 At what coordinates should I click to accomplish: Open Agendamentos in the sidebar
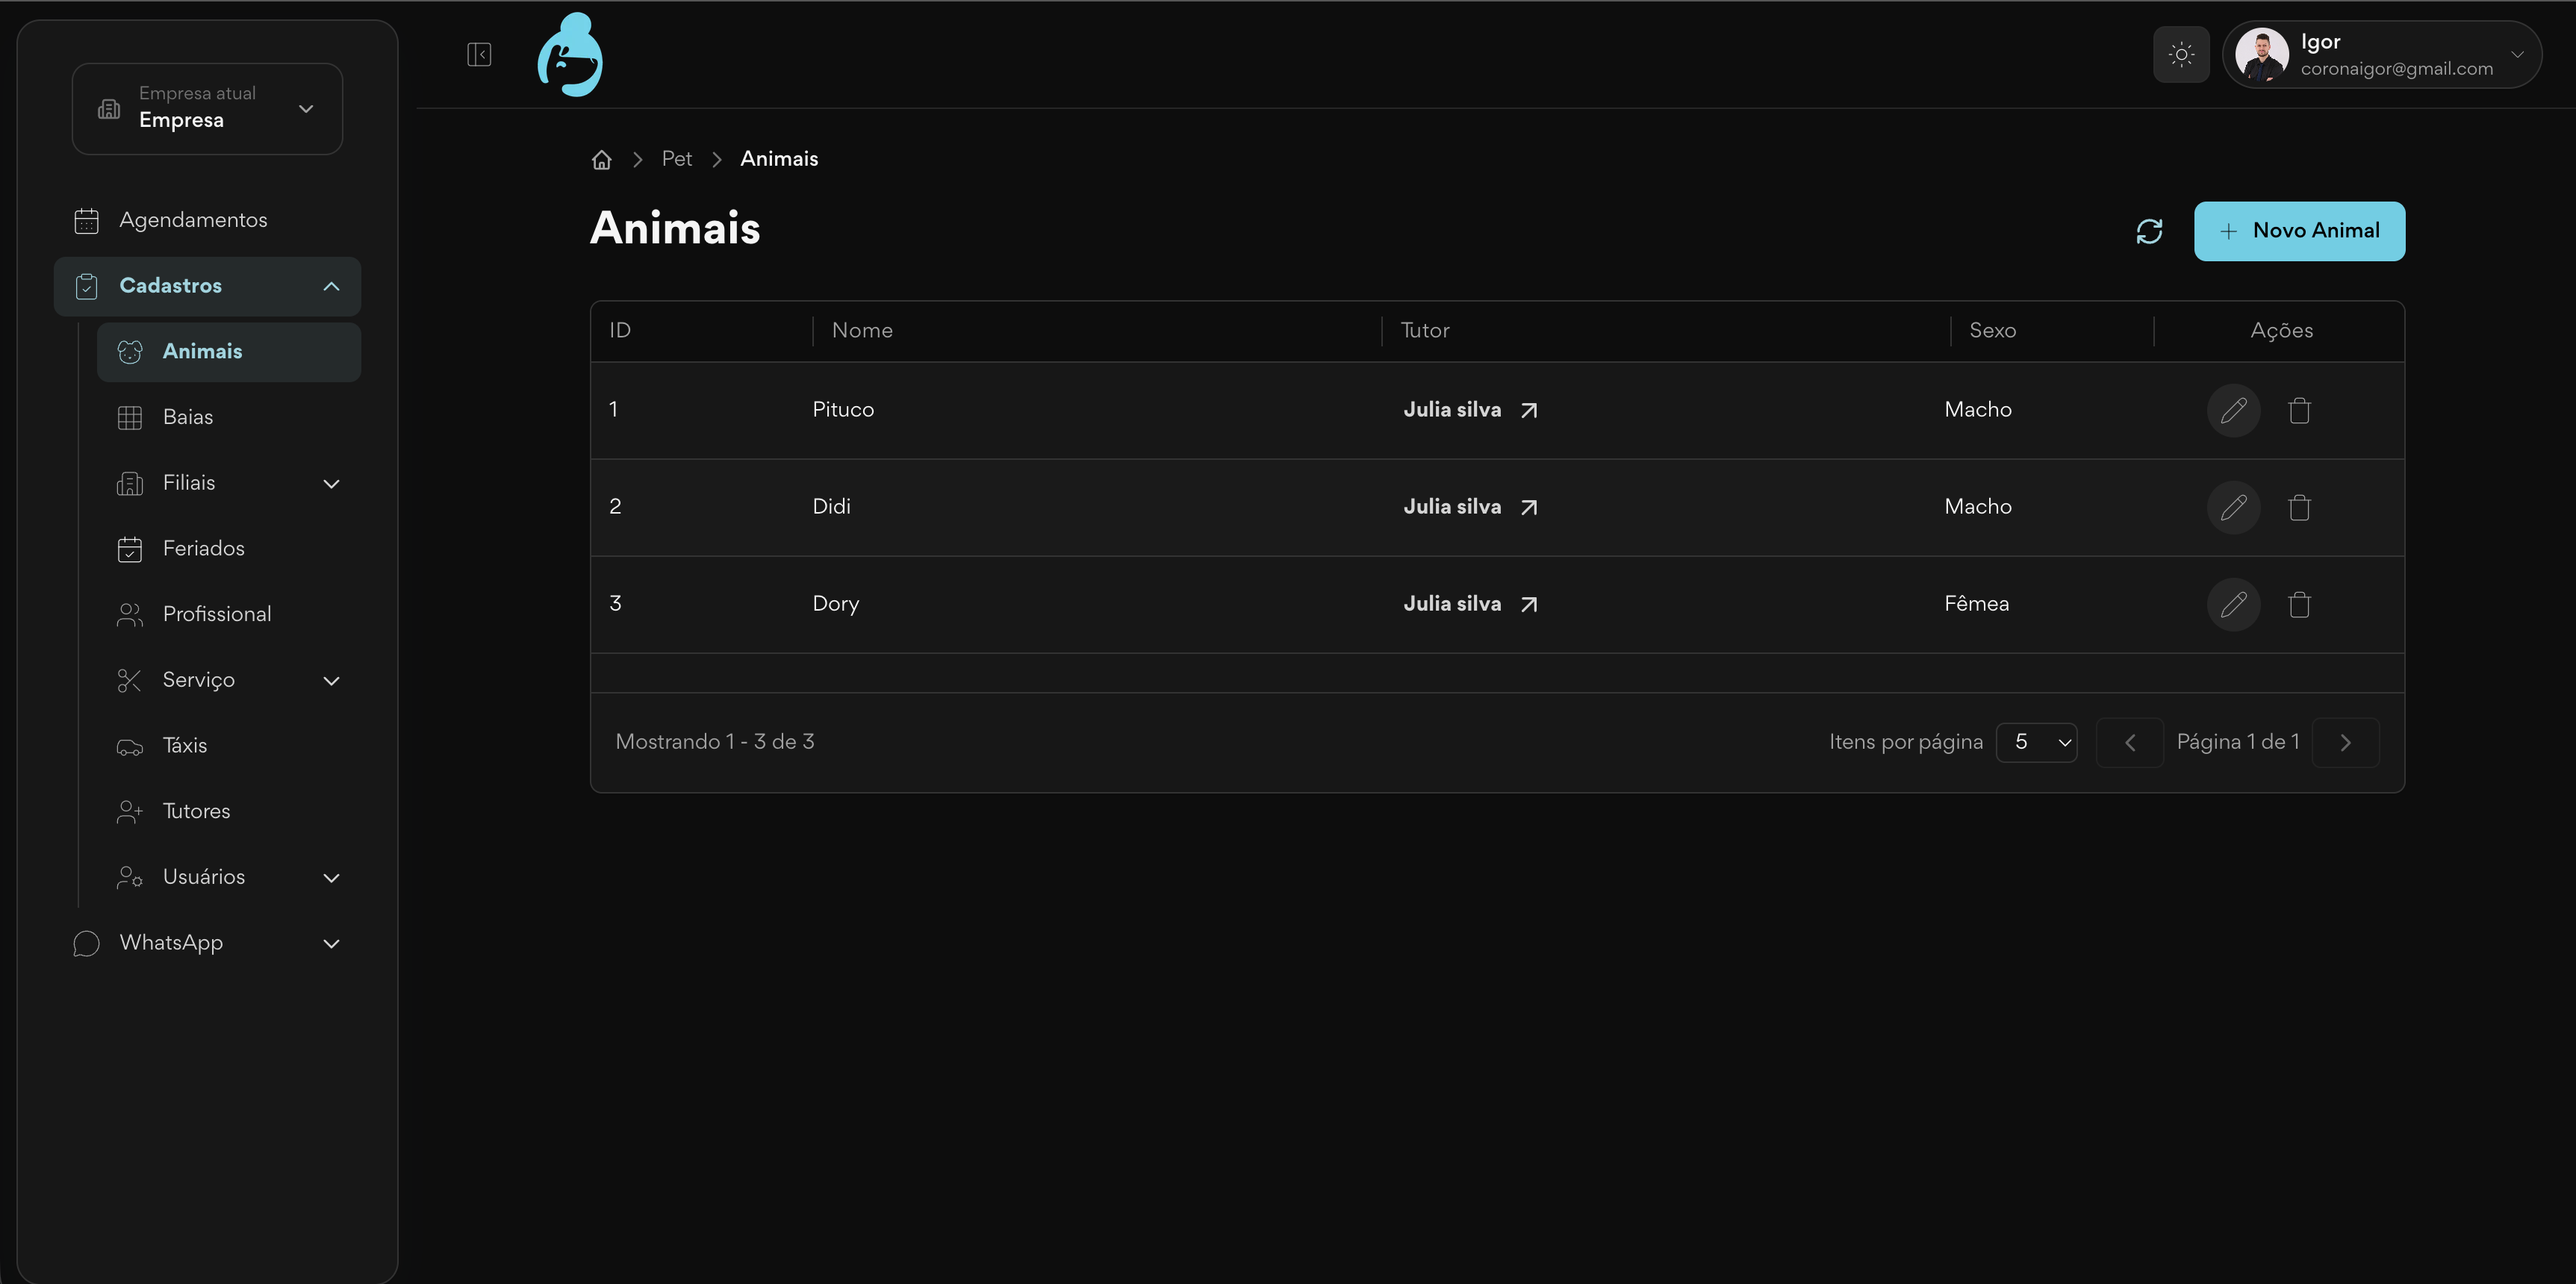[x=193, y=220]
